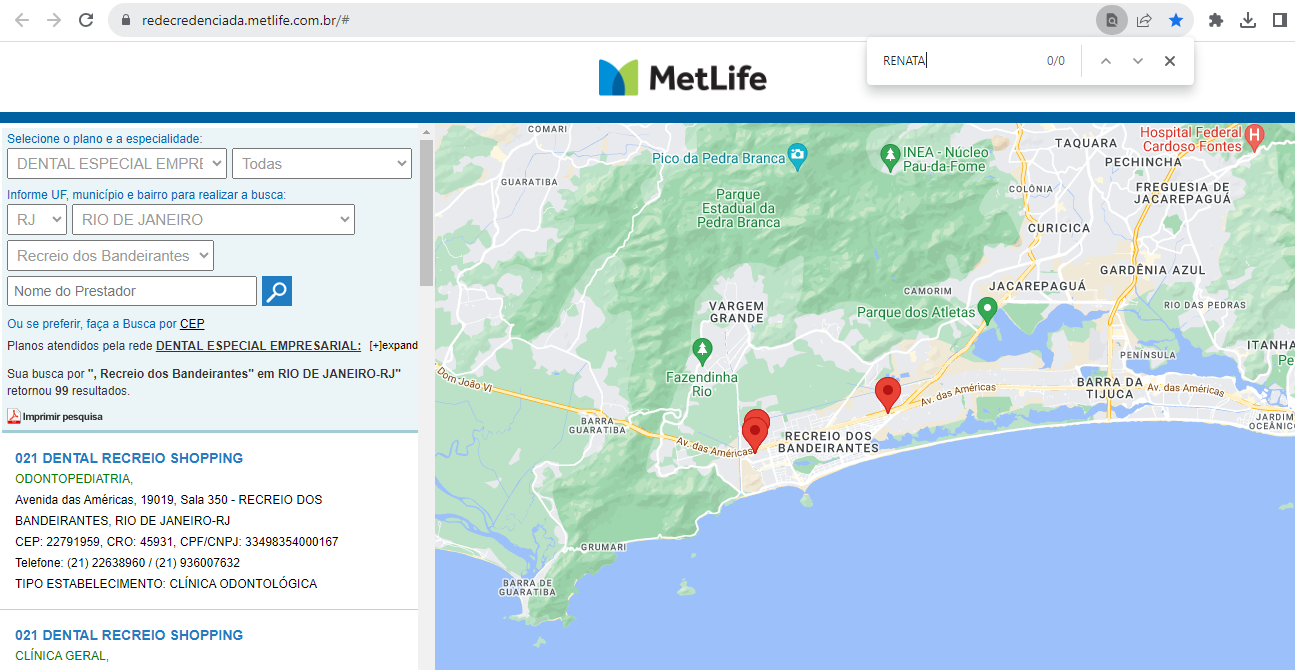The height and width of the screenshot is (670, 1295).
Task: View site security lock information
Action: pyautogui.click(x=125, y=20)
